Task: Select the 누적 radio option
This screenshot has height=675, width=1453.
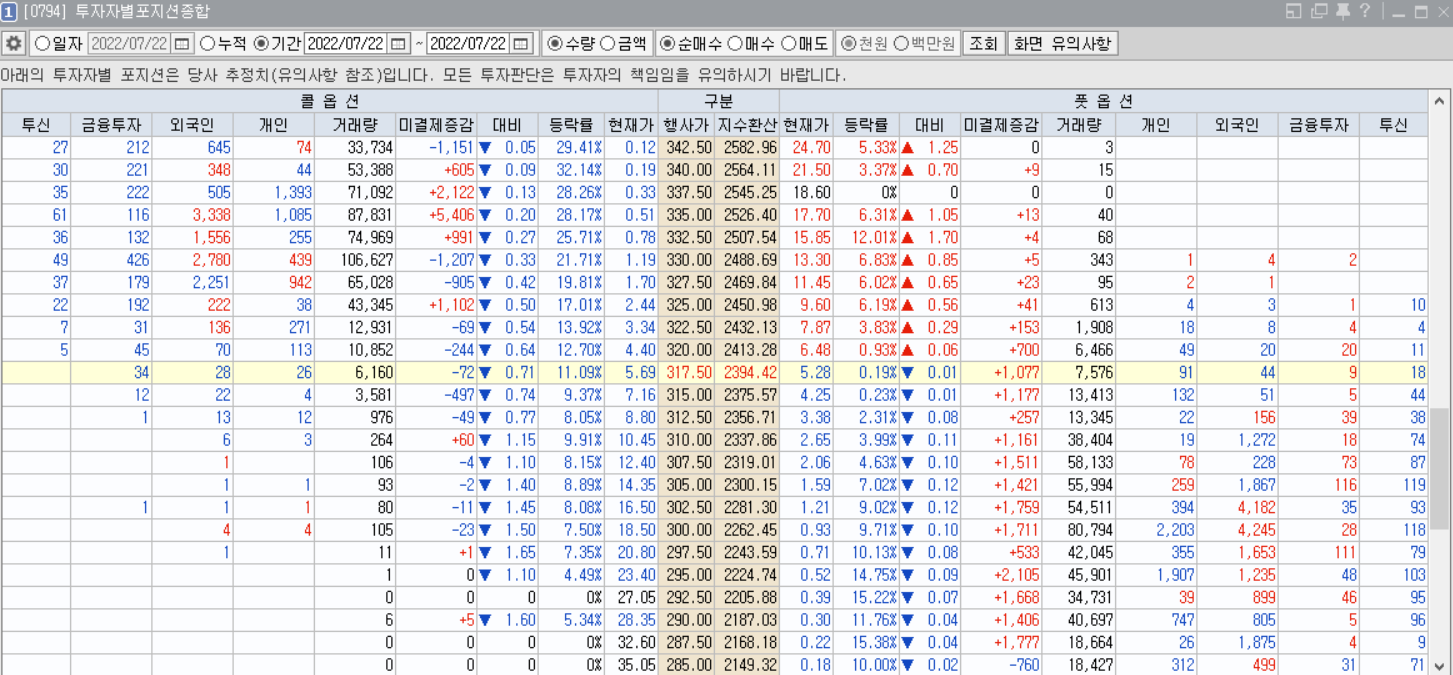Action: pyautogui.click(x=223, y=44)
